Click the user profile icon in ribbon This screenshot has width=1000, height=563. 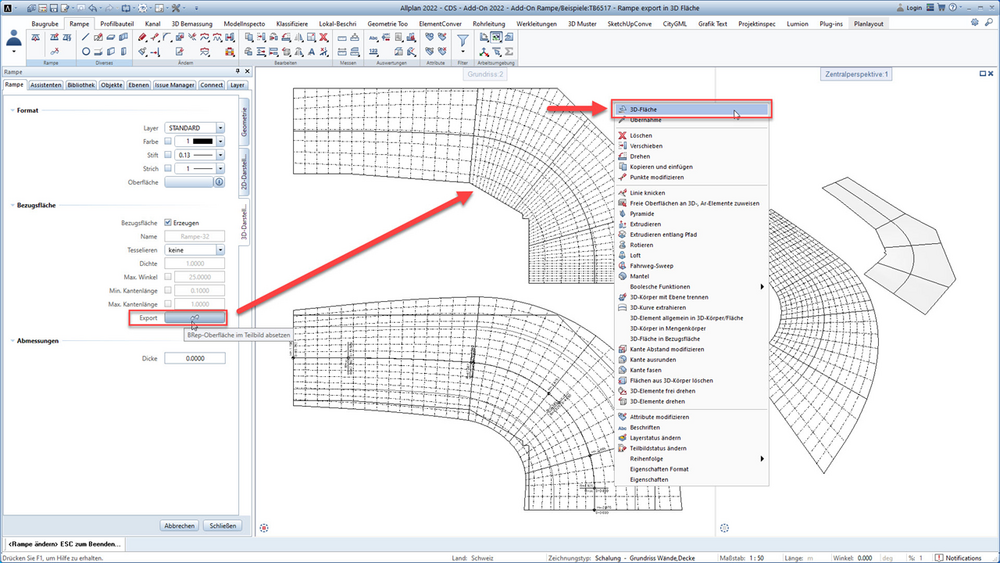13,40
